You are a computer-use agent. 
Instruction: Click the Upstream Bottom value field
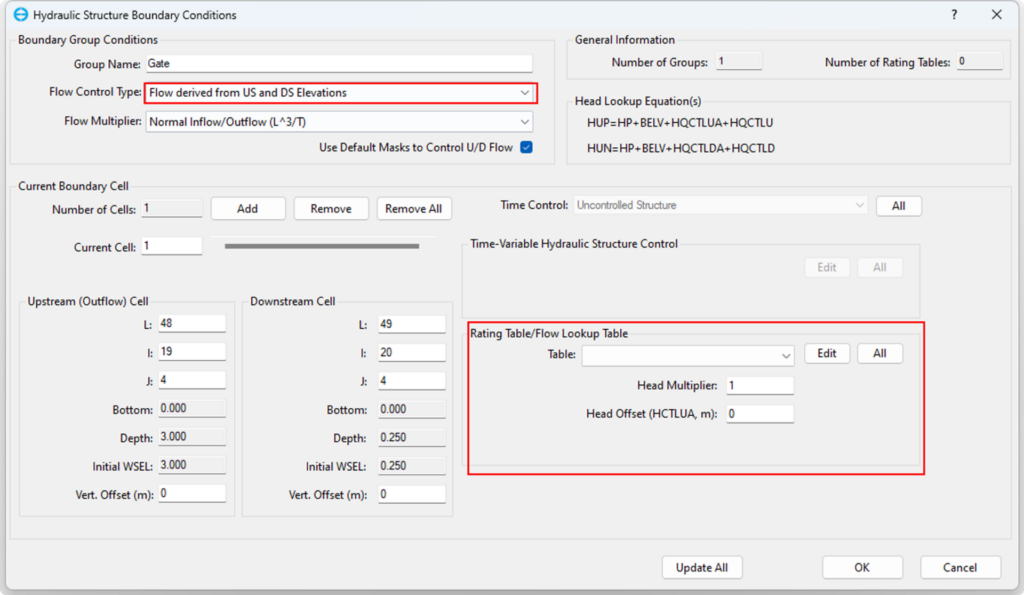pyautogui.click(x=192, y=408)
